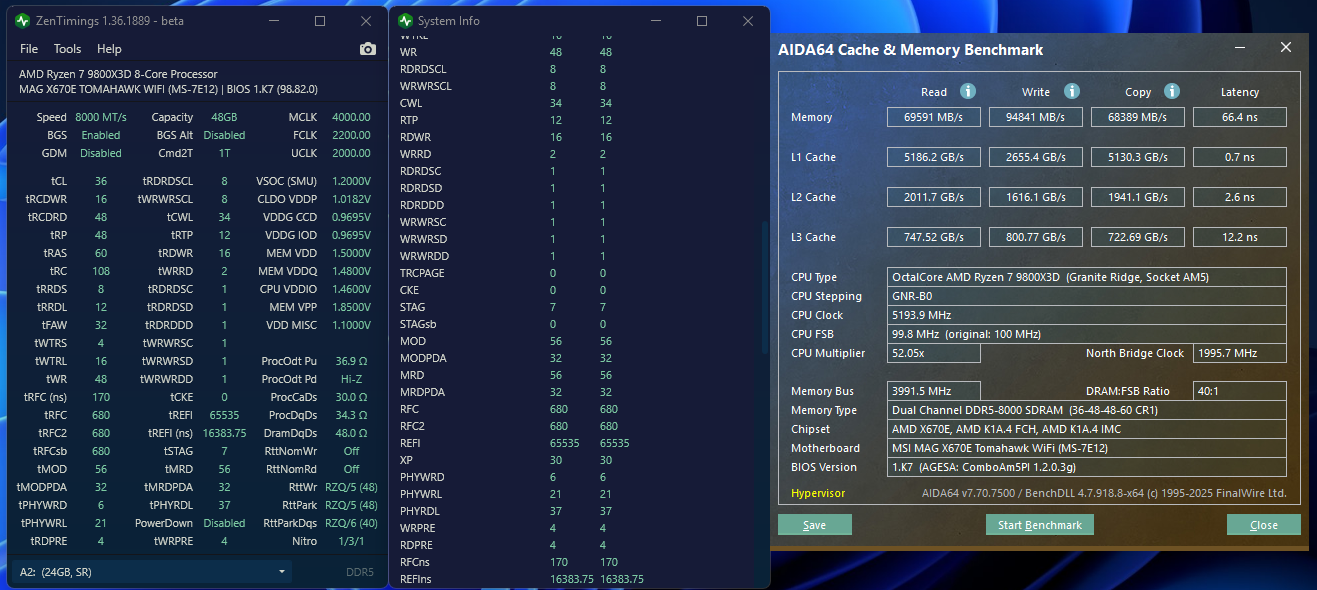Click the Memory Read value 69591 MB/s
The image size is (1317, 590).
coord(934,117)
